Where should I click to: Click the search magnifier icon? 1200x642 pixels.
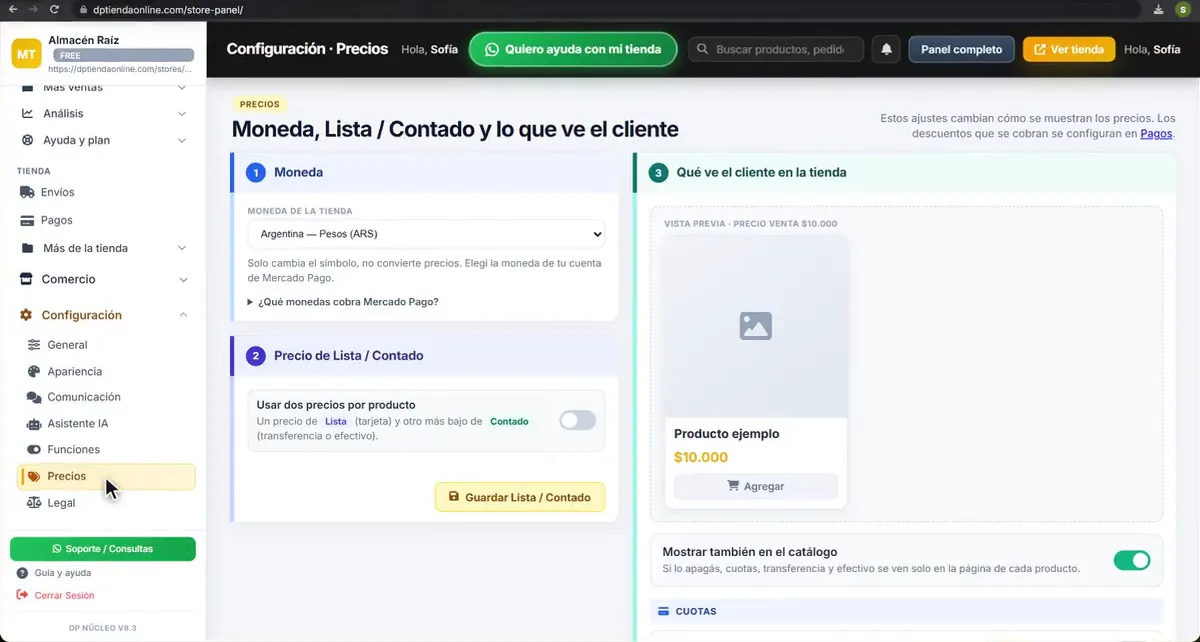[x=703, y=49]
